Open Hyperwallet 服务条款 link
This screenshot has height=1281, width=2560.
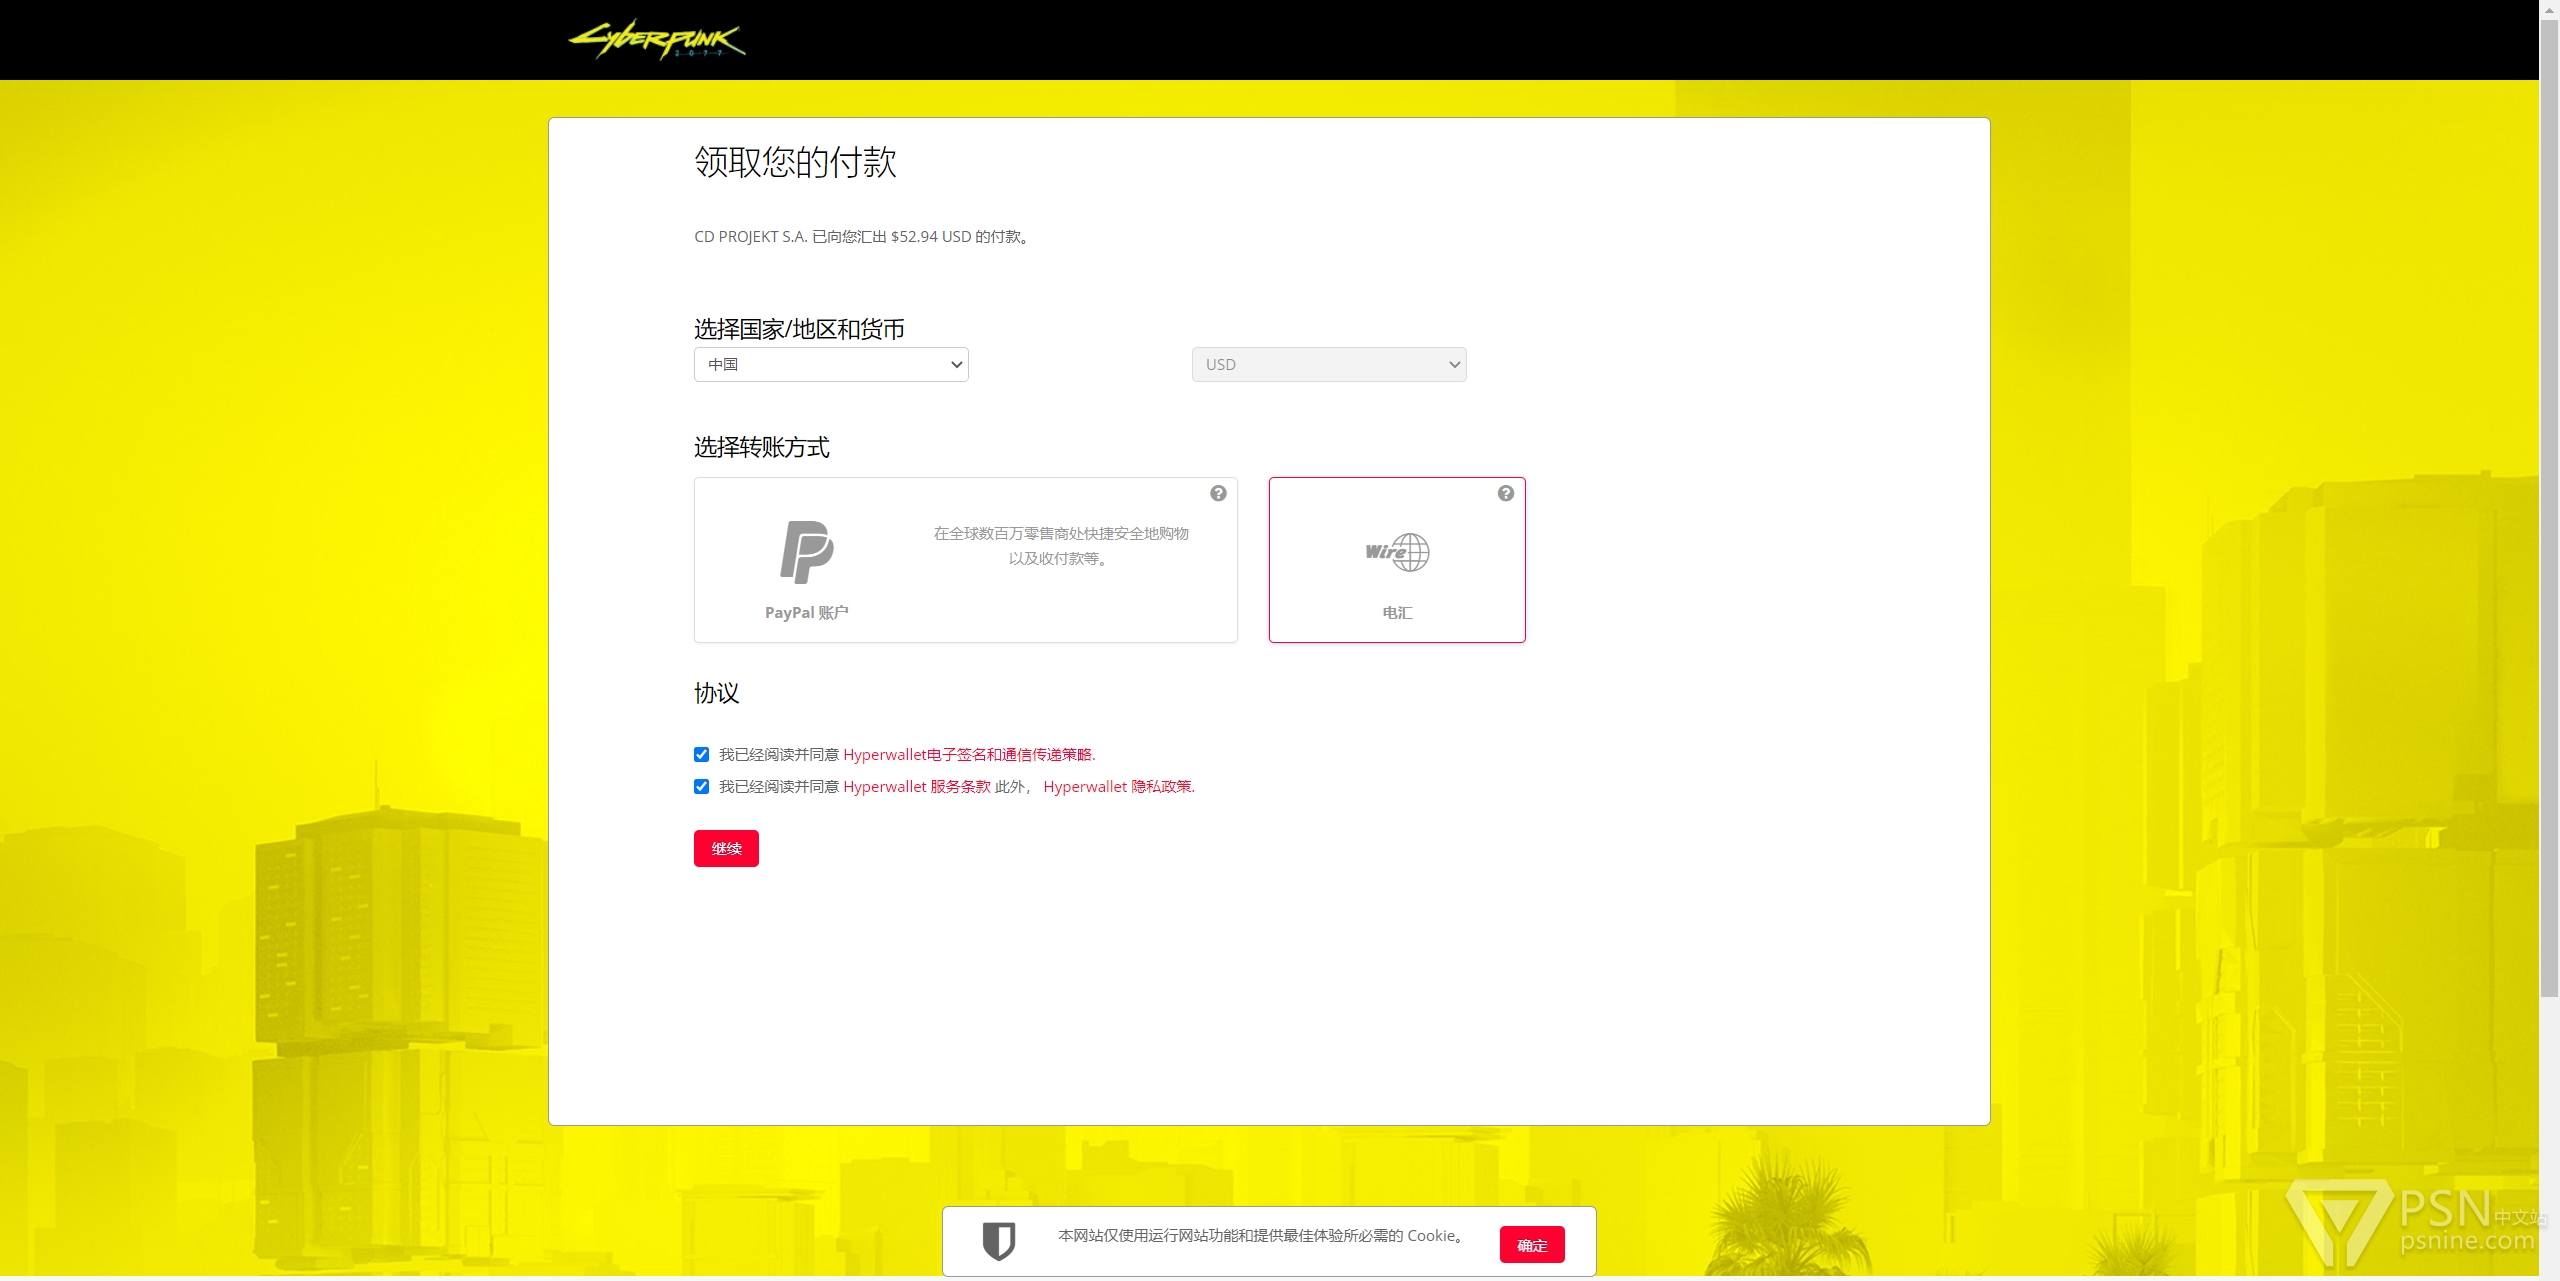(x=916, y=787)
